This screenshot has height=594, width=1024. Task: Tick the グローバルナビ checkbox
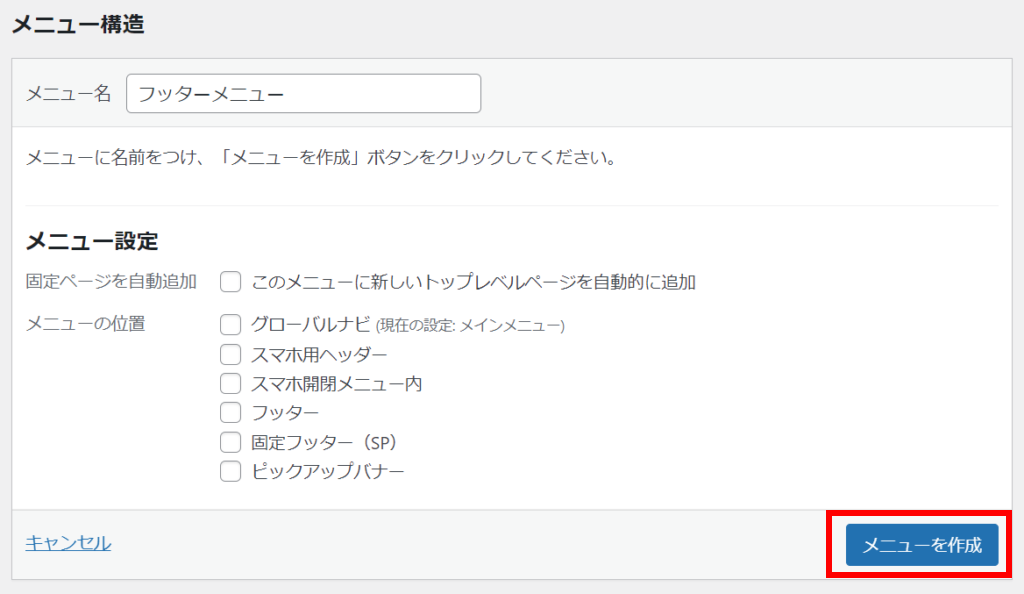tap(231, 324)
